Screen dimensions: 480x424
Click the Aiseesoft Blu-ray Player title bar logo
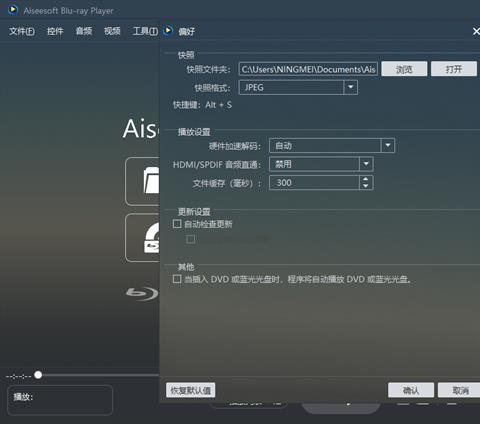pyautogui.click(x=13, y=10)
